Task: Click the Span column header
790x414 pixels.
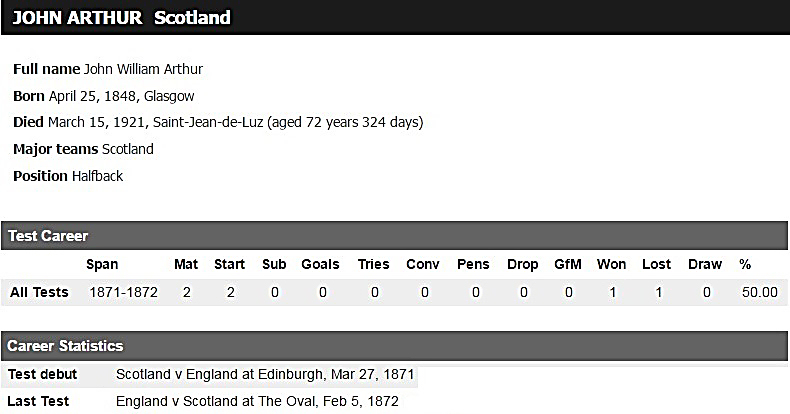Action: click(102, 264)
